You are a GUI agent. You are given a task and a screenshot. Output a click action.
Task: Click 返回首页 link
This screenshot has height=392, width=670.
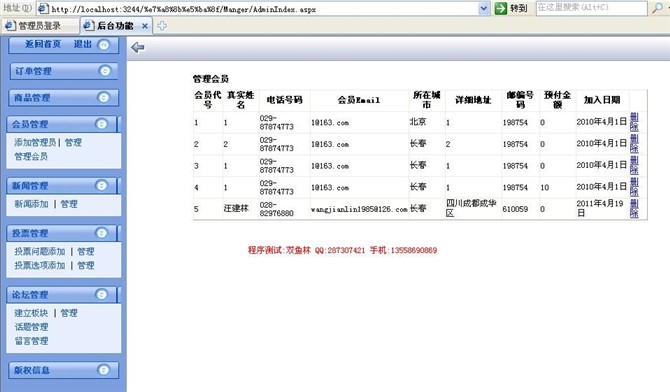pyautogui.click(x=42, y=44)
